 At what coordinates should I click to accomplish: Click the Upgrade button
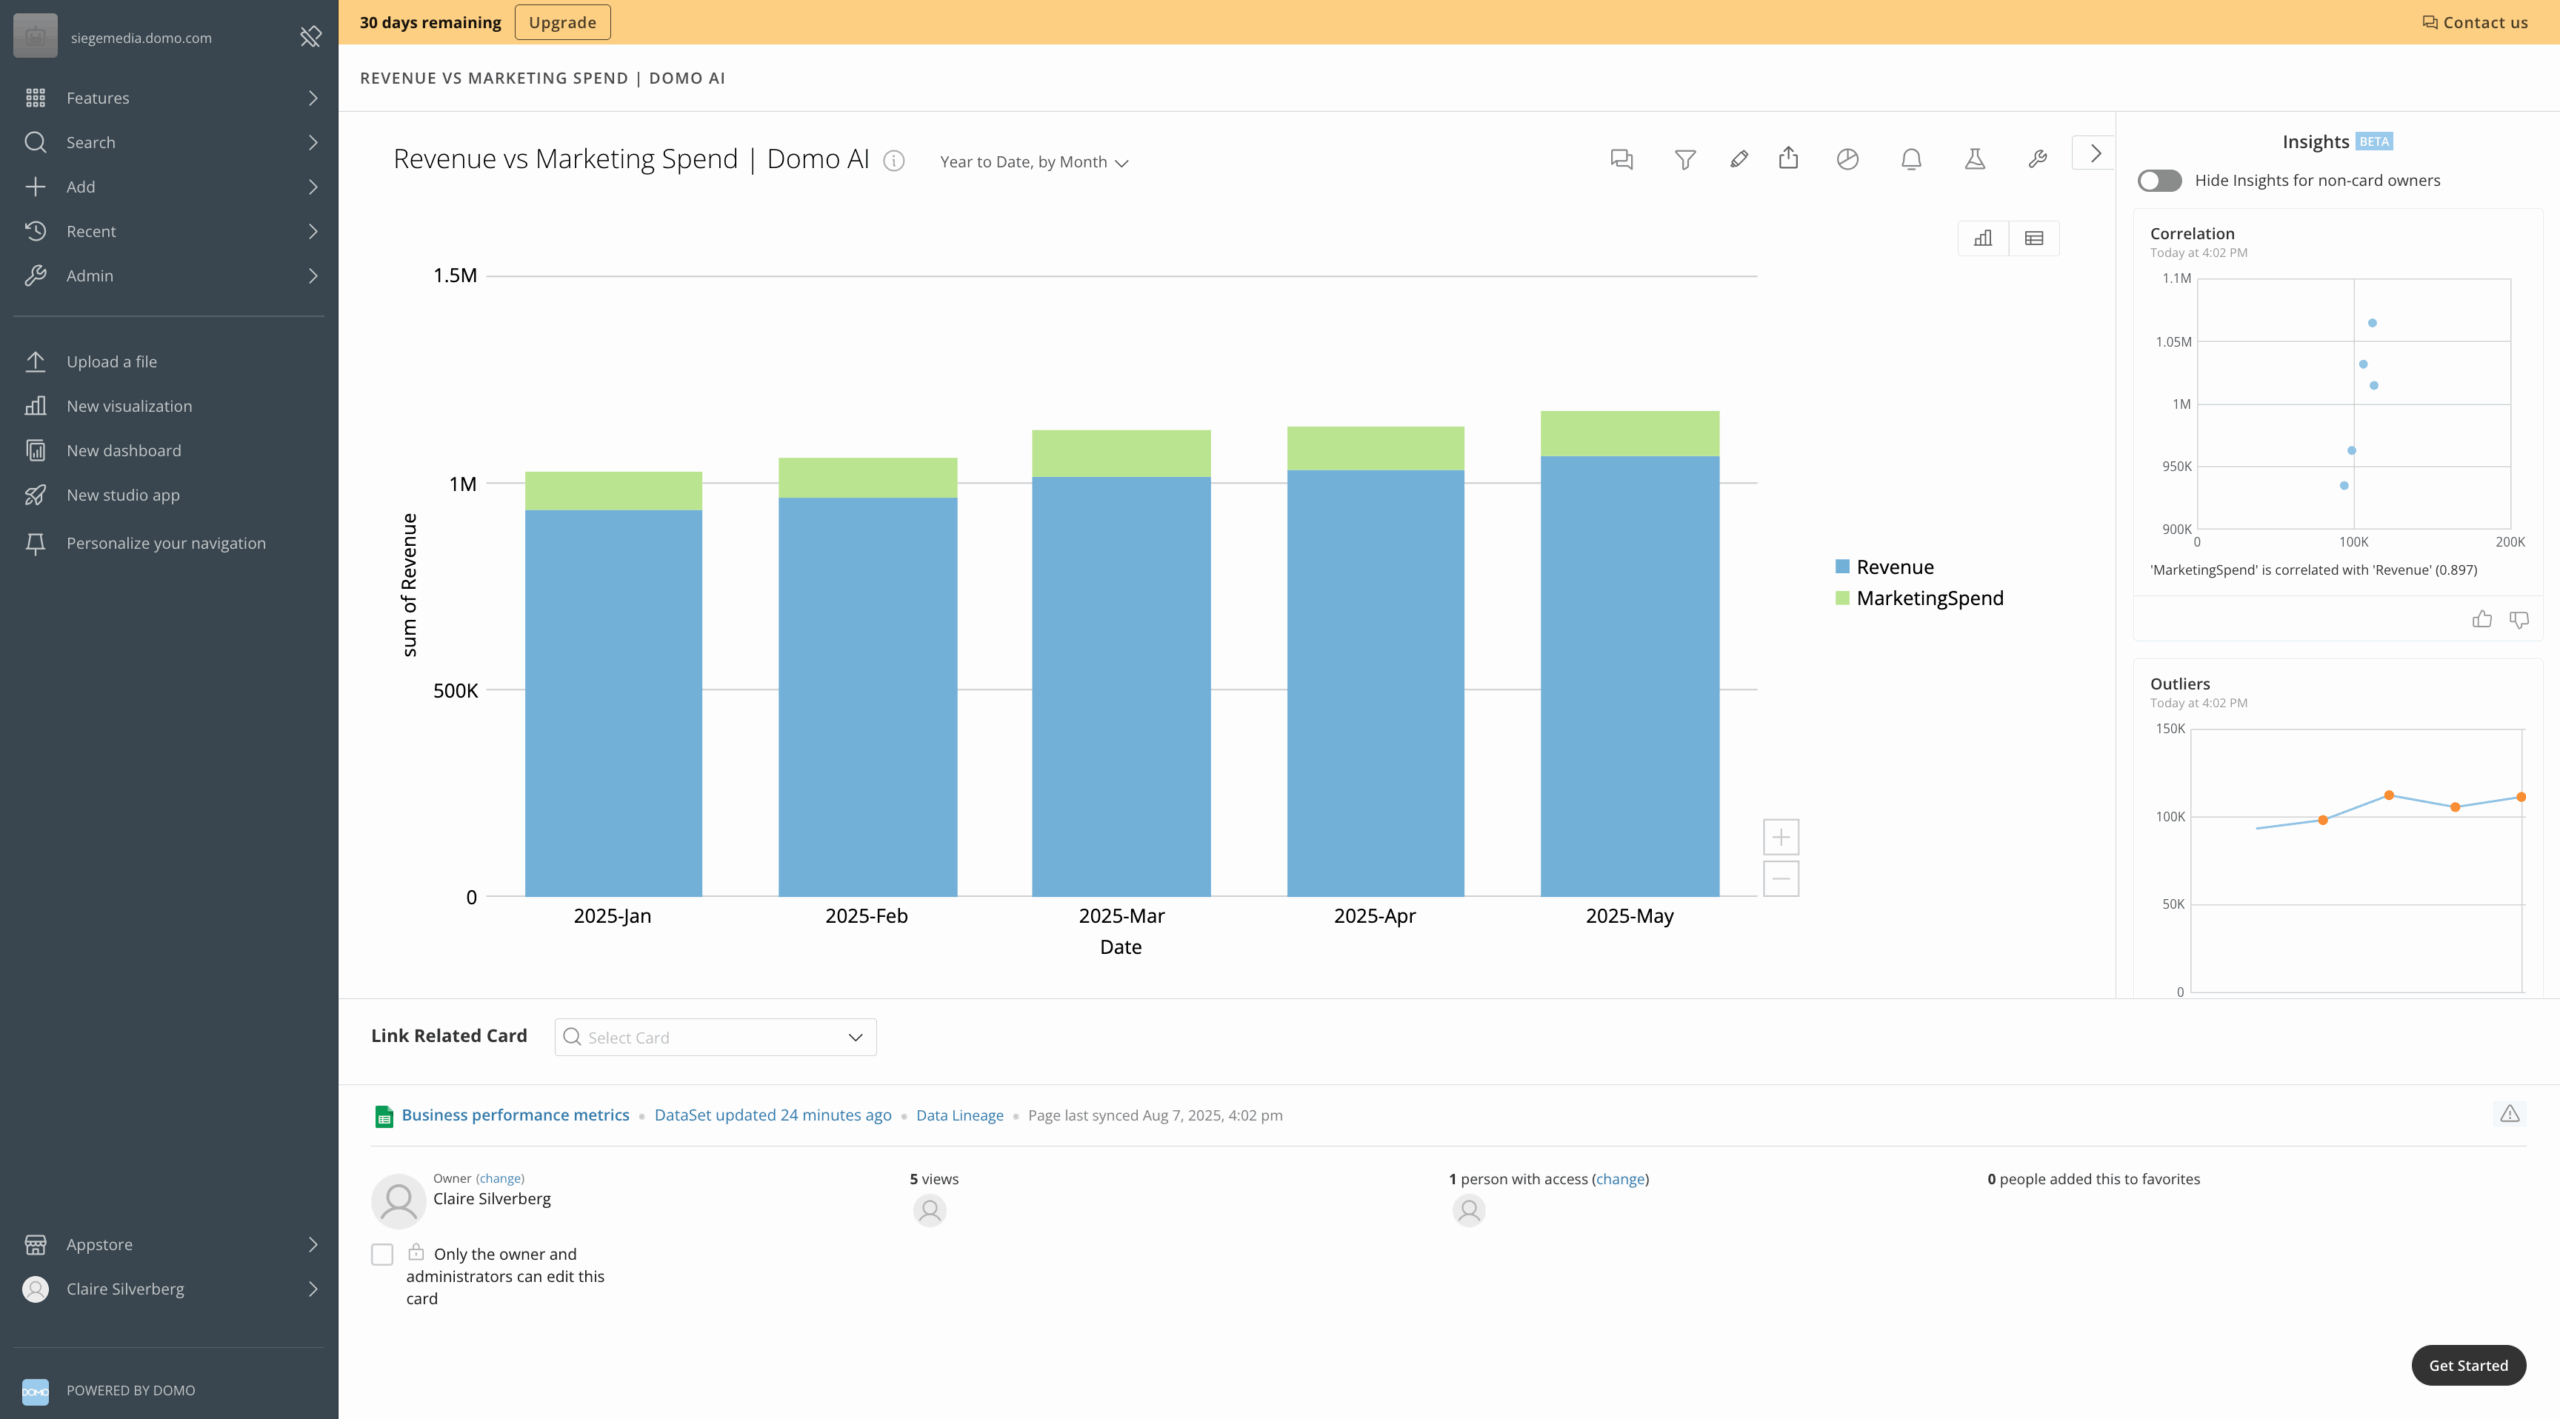tap(562, 22)
